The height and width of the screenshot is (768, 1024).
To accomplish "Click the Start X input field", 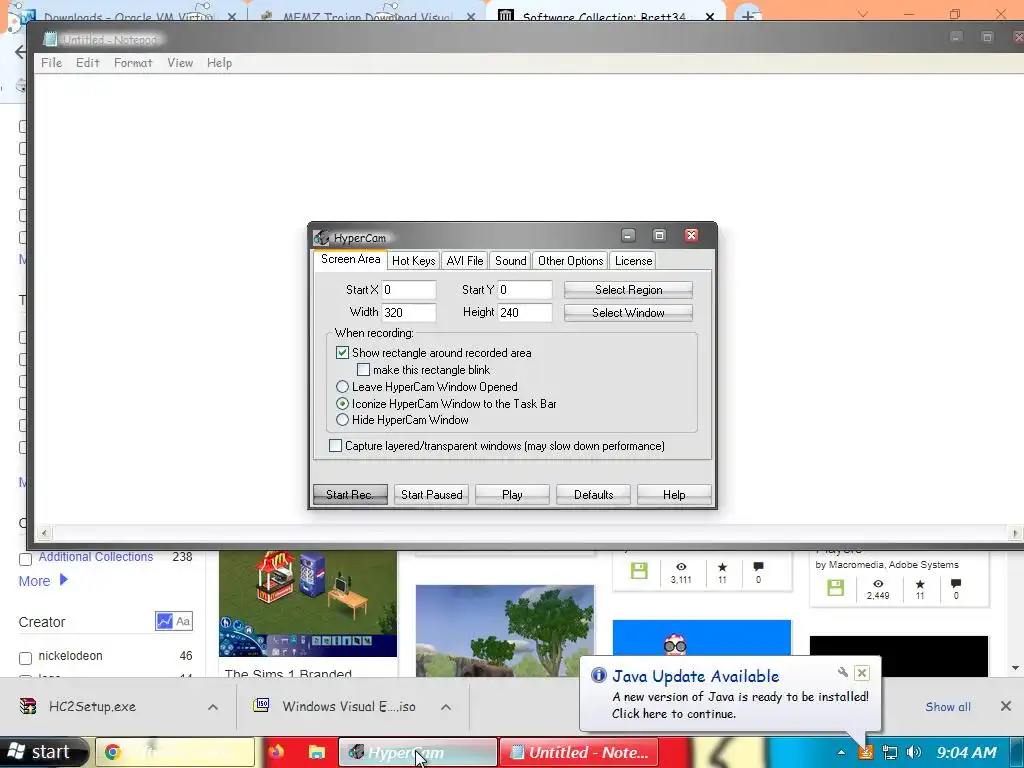I will 409,289.
